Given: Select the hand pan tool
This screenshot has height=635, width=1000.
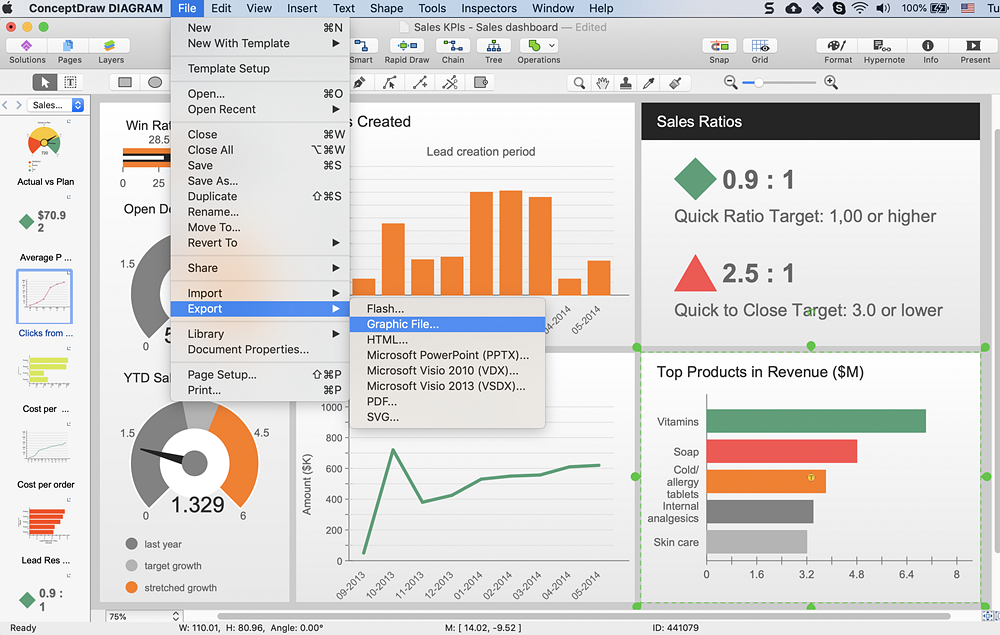Looking at the screenshot, I should pyautogui.click(x=603, y=83).
